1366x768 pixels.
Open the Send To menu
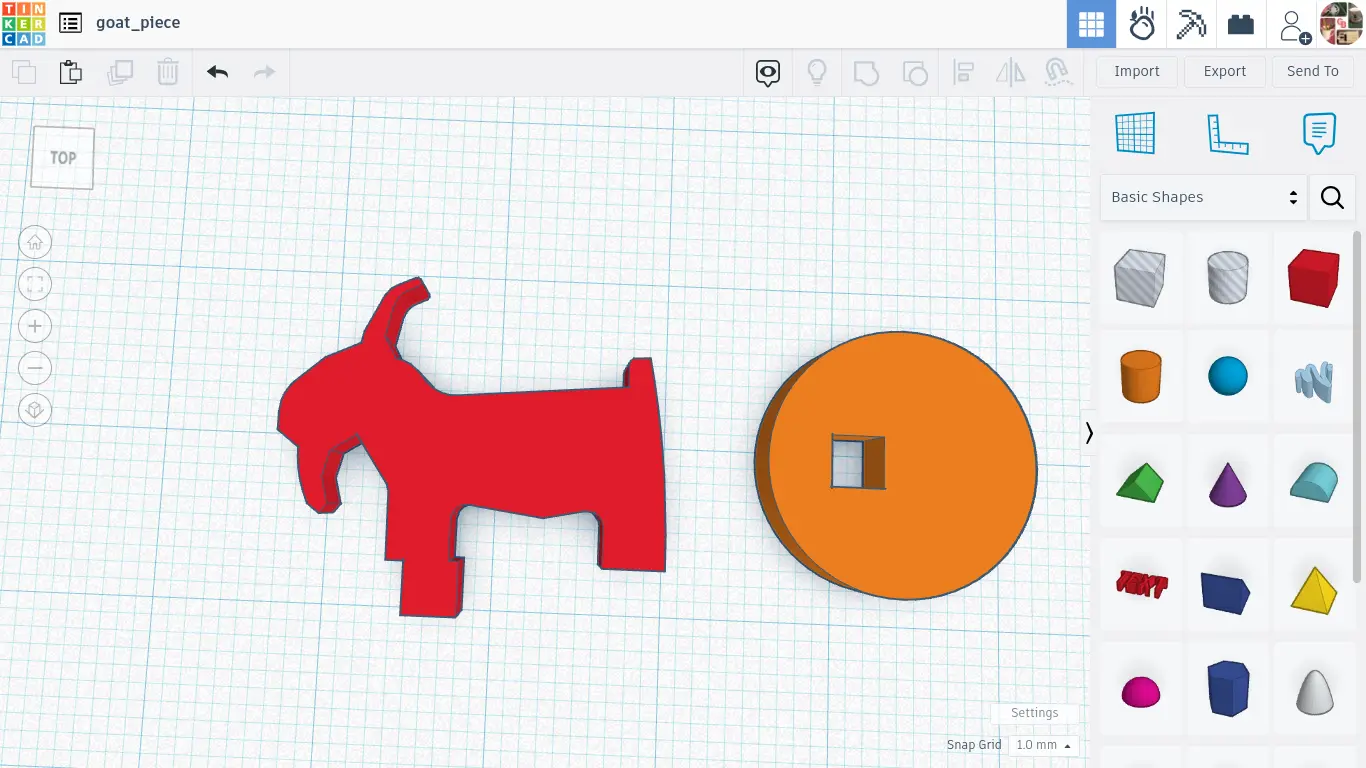[1312, 71]
